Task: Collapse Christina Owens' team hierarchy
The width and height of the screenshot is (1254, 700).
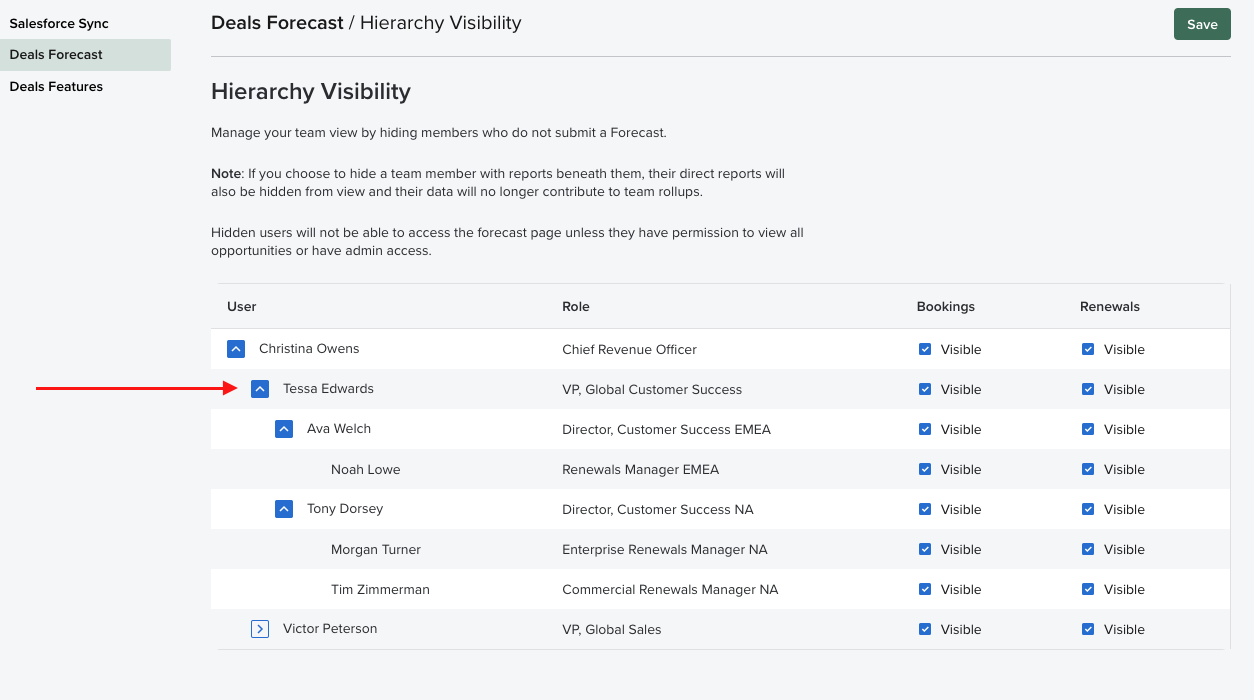Action: tap(236, 348)
